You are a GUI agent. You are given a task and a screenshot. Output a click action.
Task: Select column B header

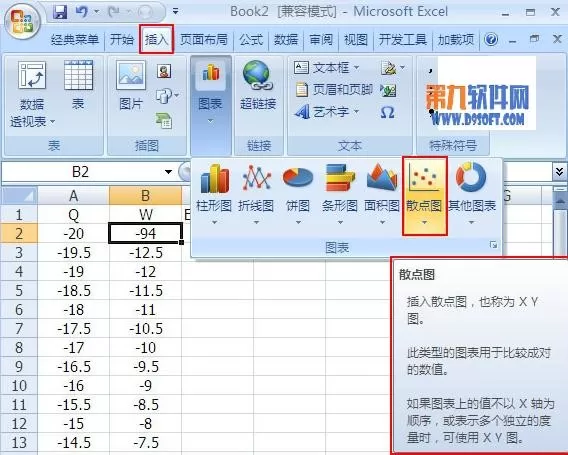145,196
